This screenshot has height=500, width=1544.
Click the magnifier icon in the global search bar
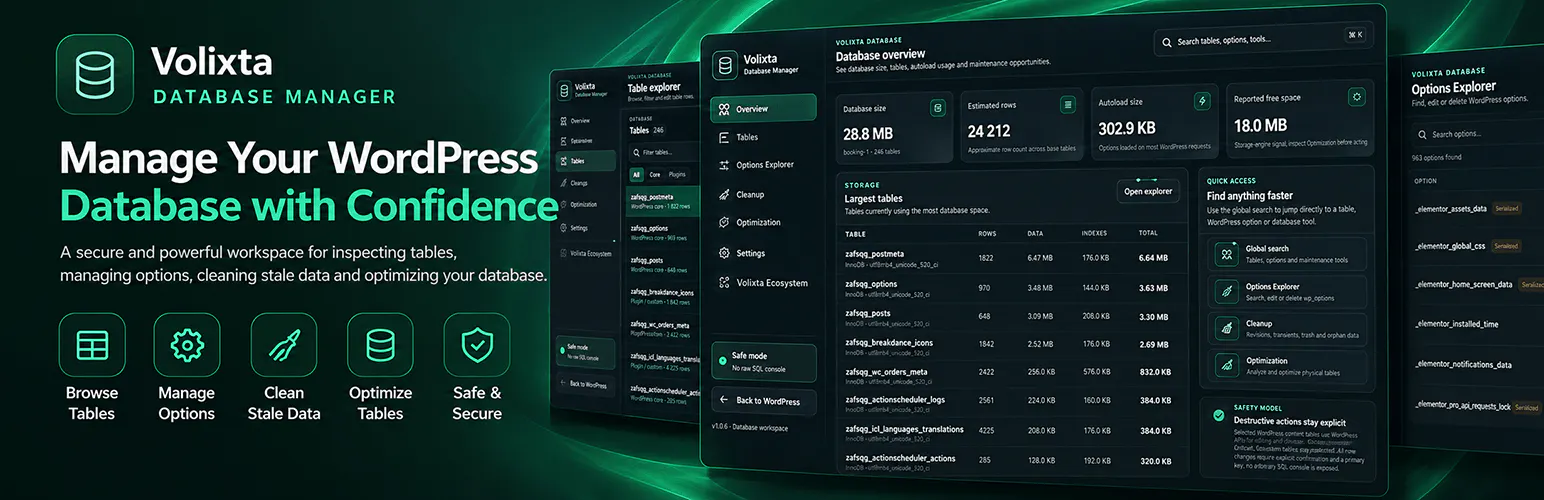(1167, 42)
